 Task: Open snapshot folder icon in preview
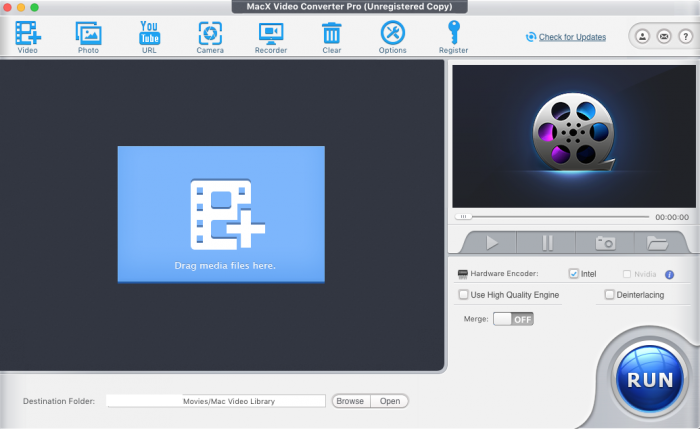click(657, 243)
